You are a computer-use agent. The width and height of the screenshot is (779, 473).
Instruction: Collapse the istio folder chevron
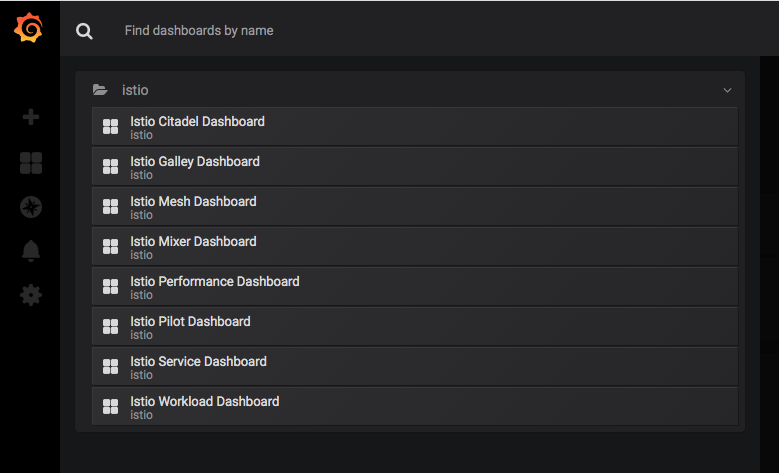pyautogui.click(x=727, y=90)
